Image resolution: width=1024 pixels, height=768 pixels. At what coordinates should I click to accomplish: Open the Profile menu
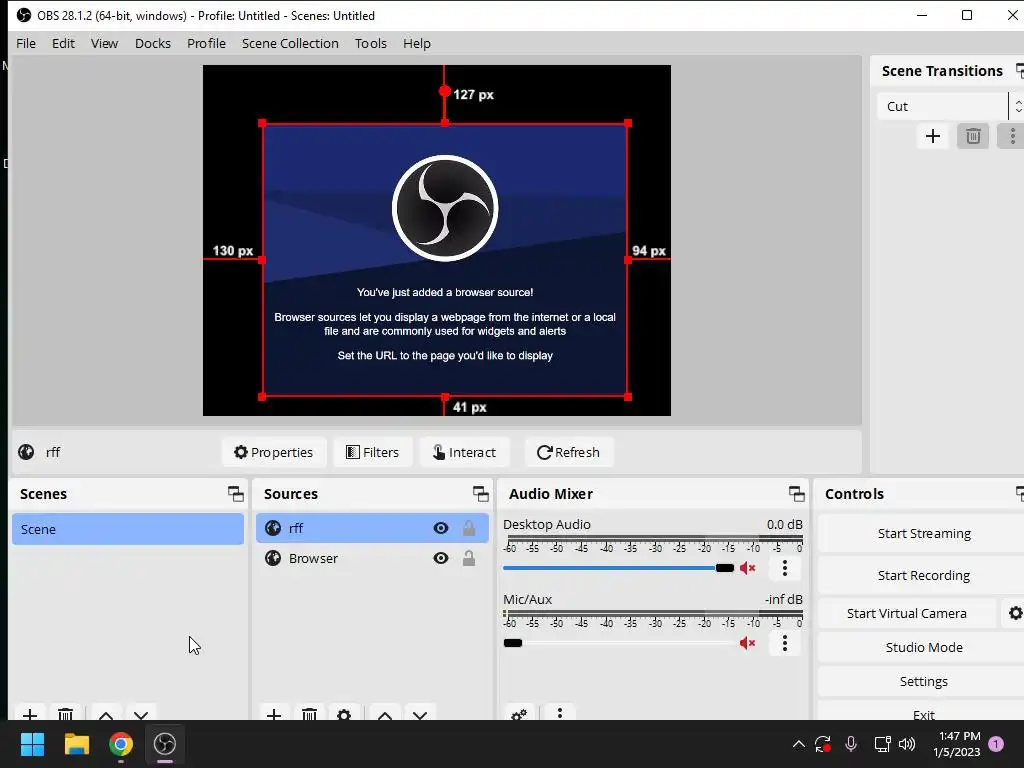coord(206,43)
